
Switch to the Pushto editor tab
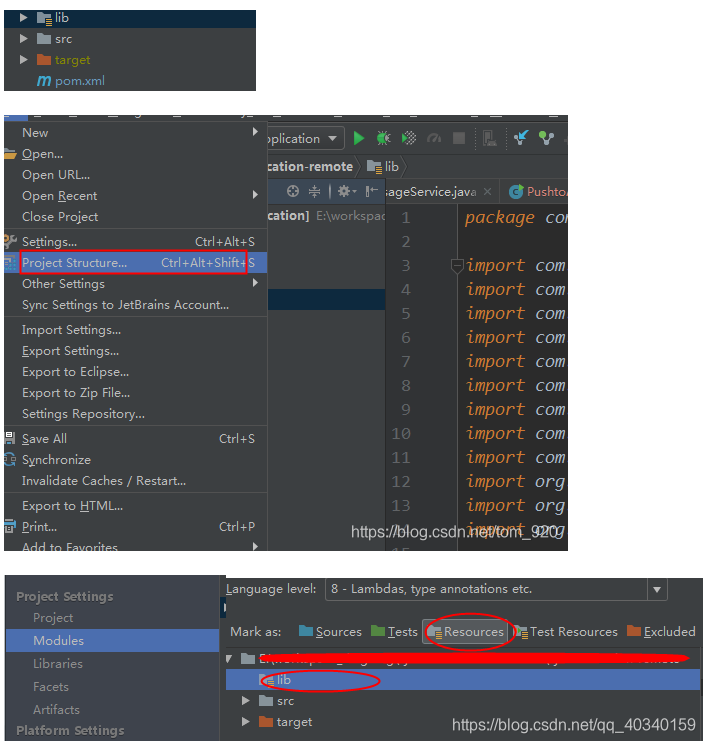[x=538, y=192]
